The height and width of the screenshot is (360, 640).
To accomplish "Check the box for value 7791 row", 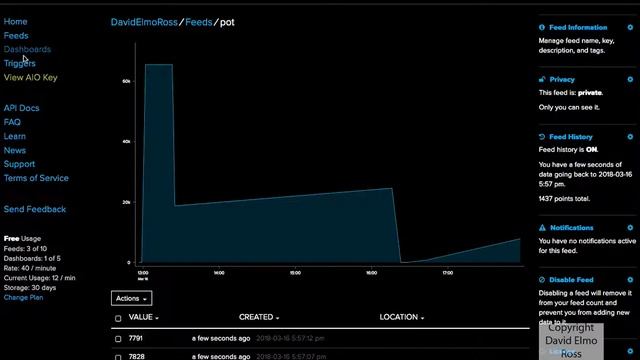I will click(118, 339).
